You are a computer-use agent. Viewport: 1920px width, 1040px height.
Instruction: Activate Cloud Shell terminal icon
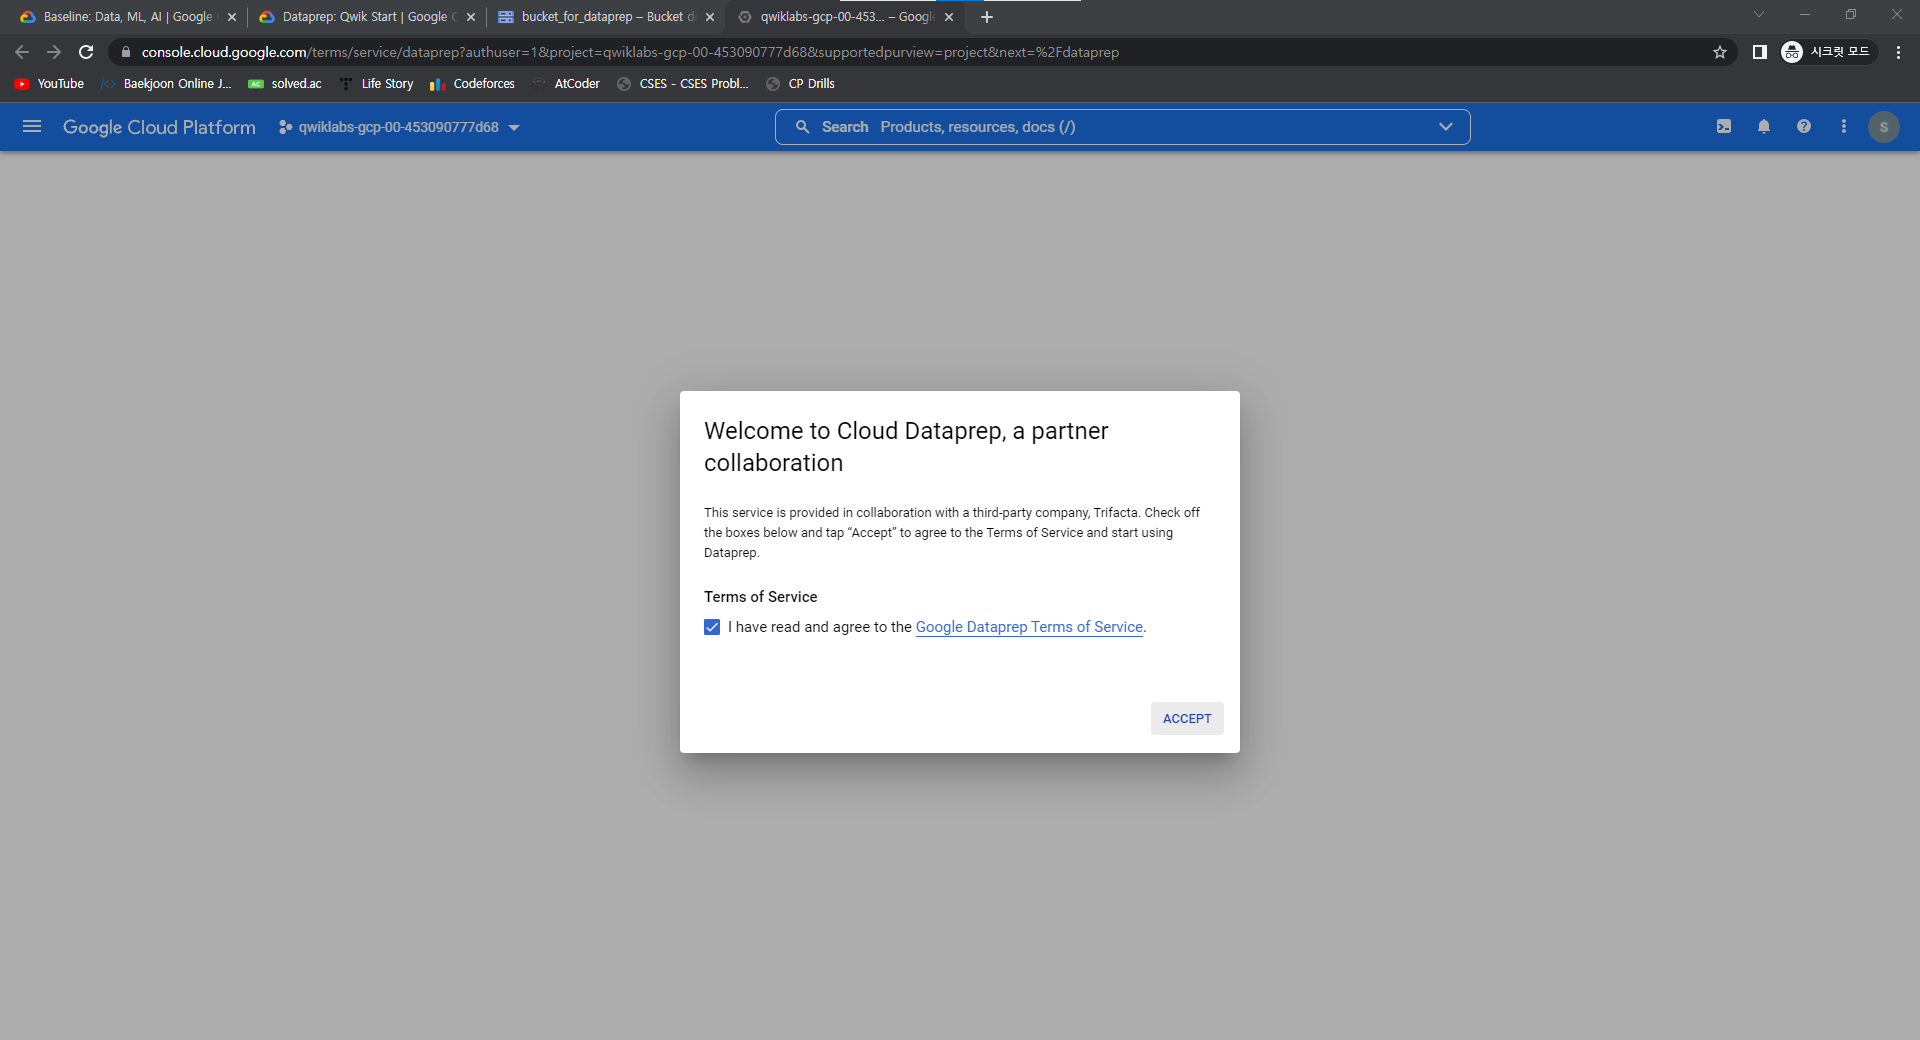tap(1724, 127)
